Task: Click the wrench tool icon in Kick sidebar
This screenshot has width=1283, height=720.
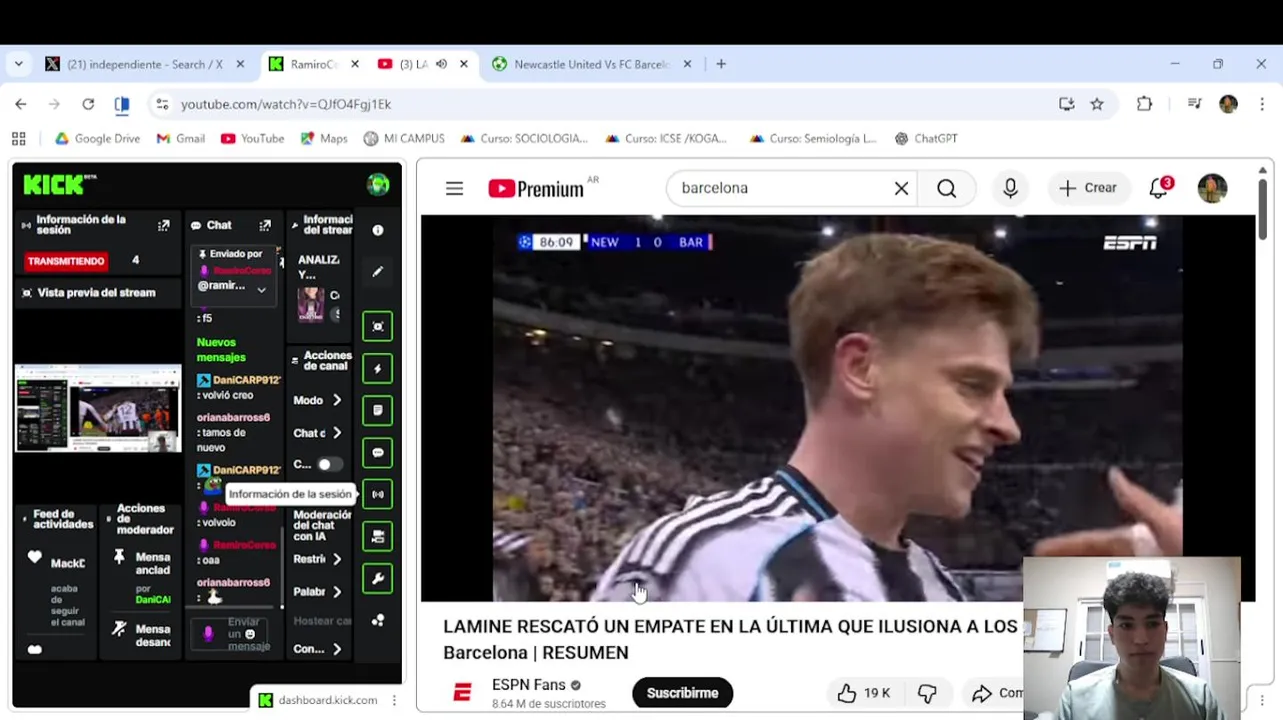Action: (x=378, y=578)
